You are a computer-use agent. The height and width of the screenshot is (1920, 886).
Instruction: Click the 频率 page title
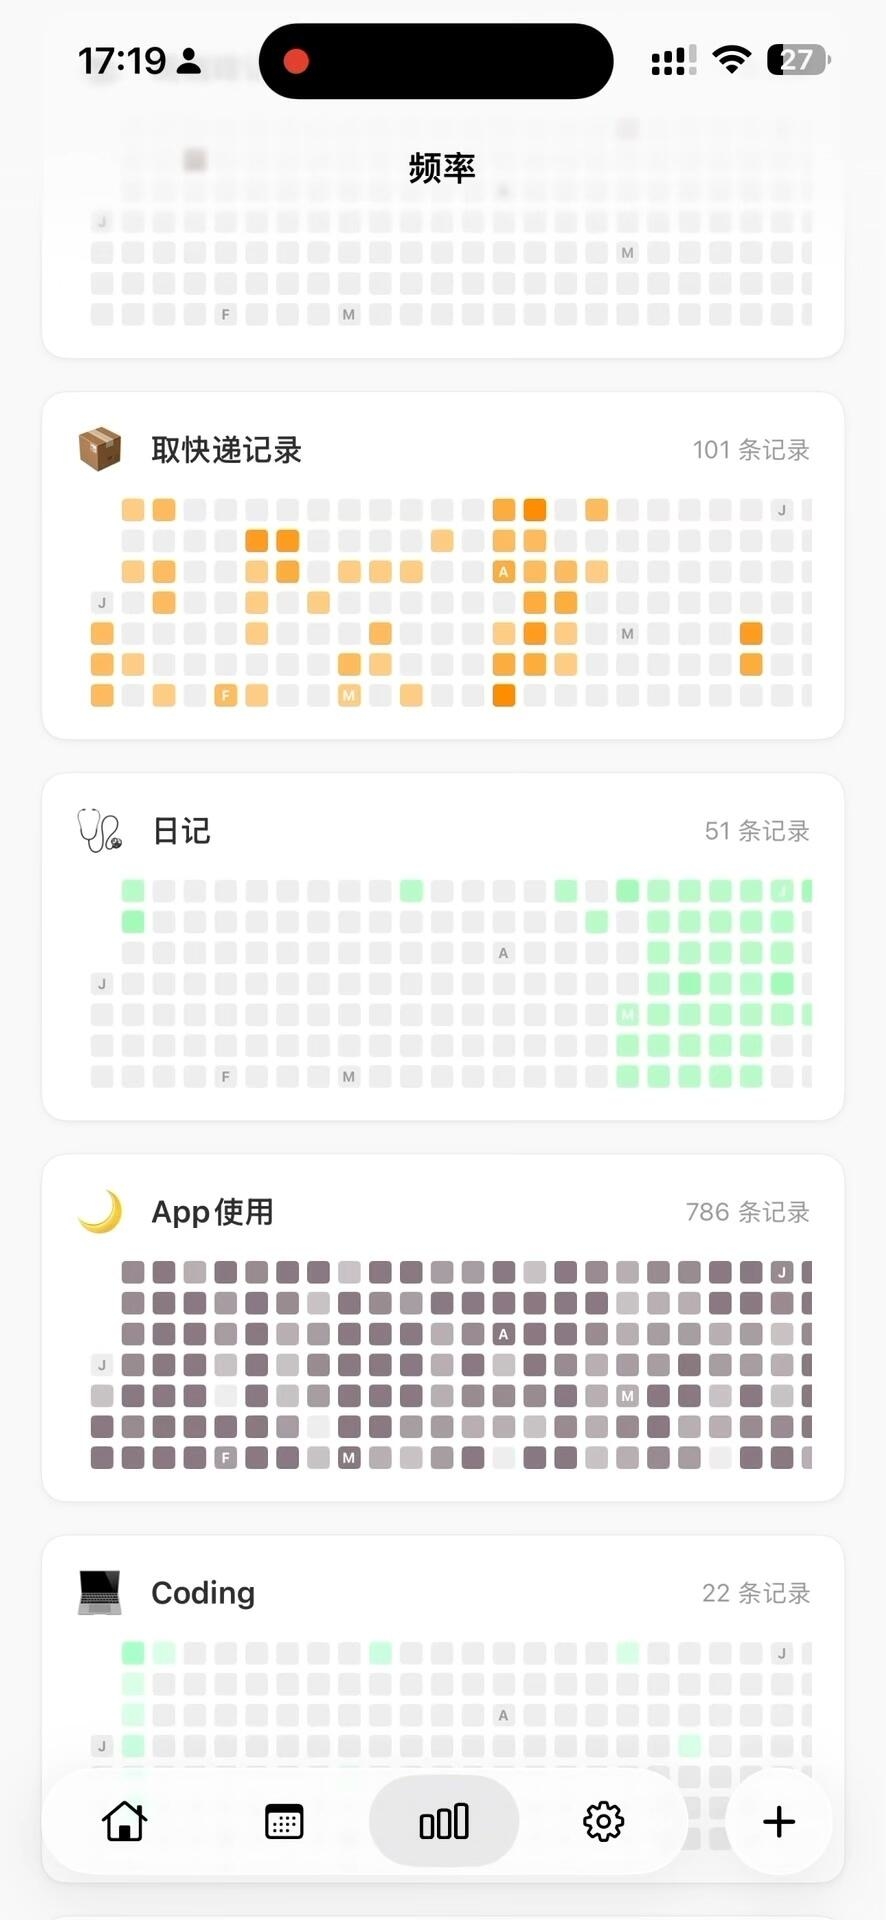coord(442,167)
